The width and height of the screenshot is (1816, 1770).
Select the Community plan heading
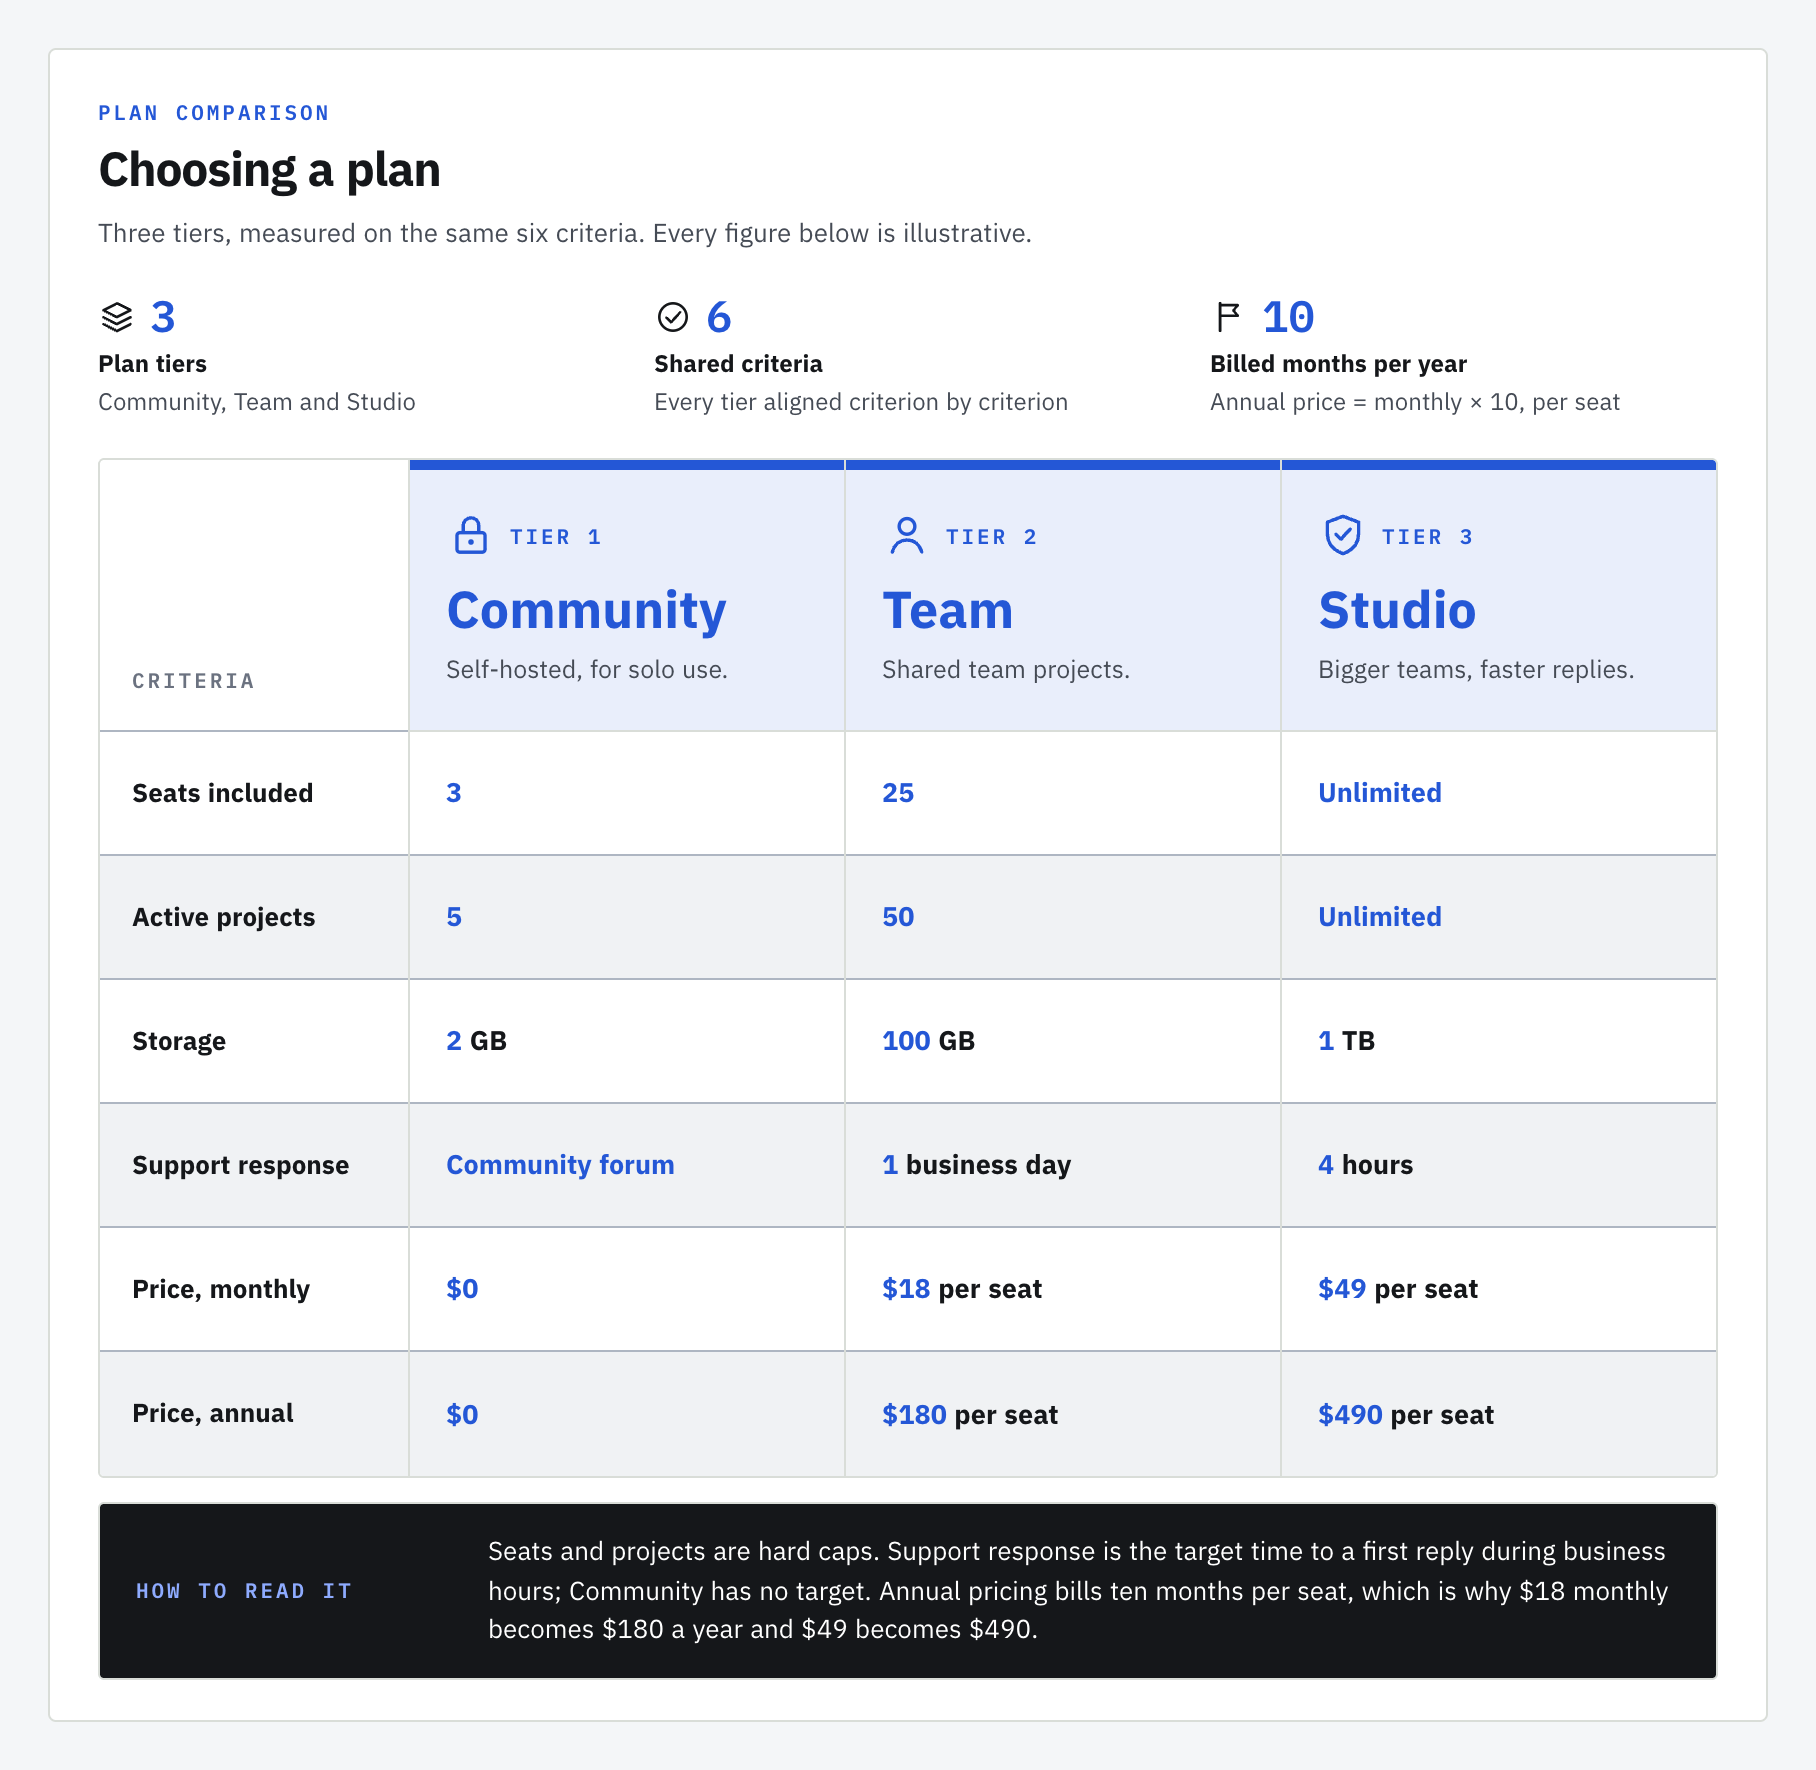pyautogui.click(x=587, y=610)
